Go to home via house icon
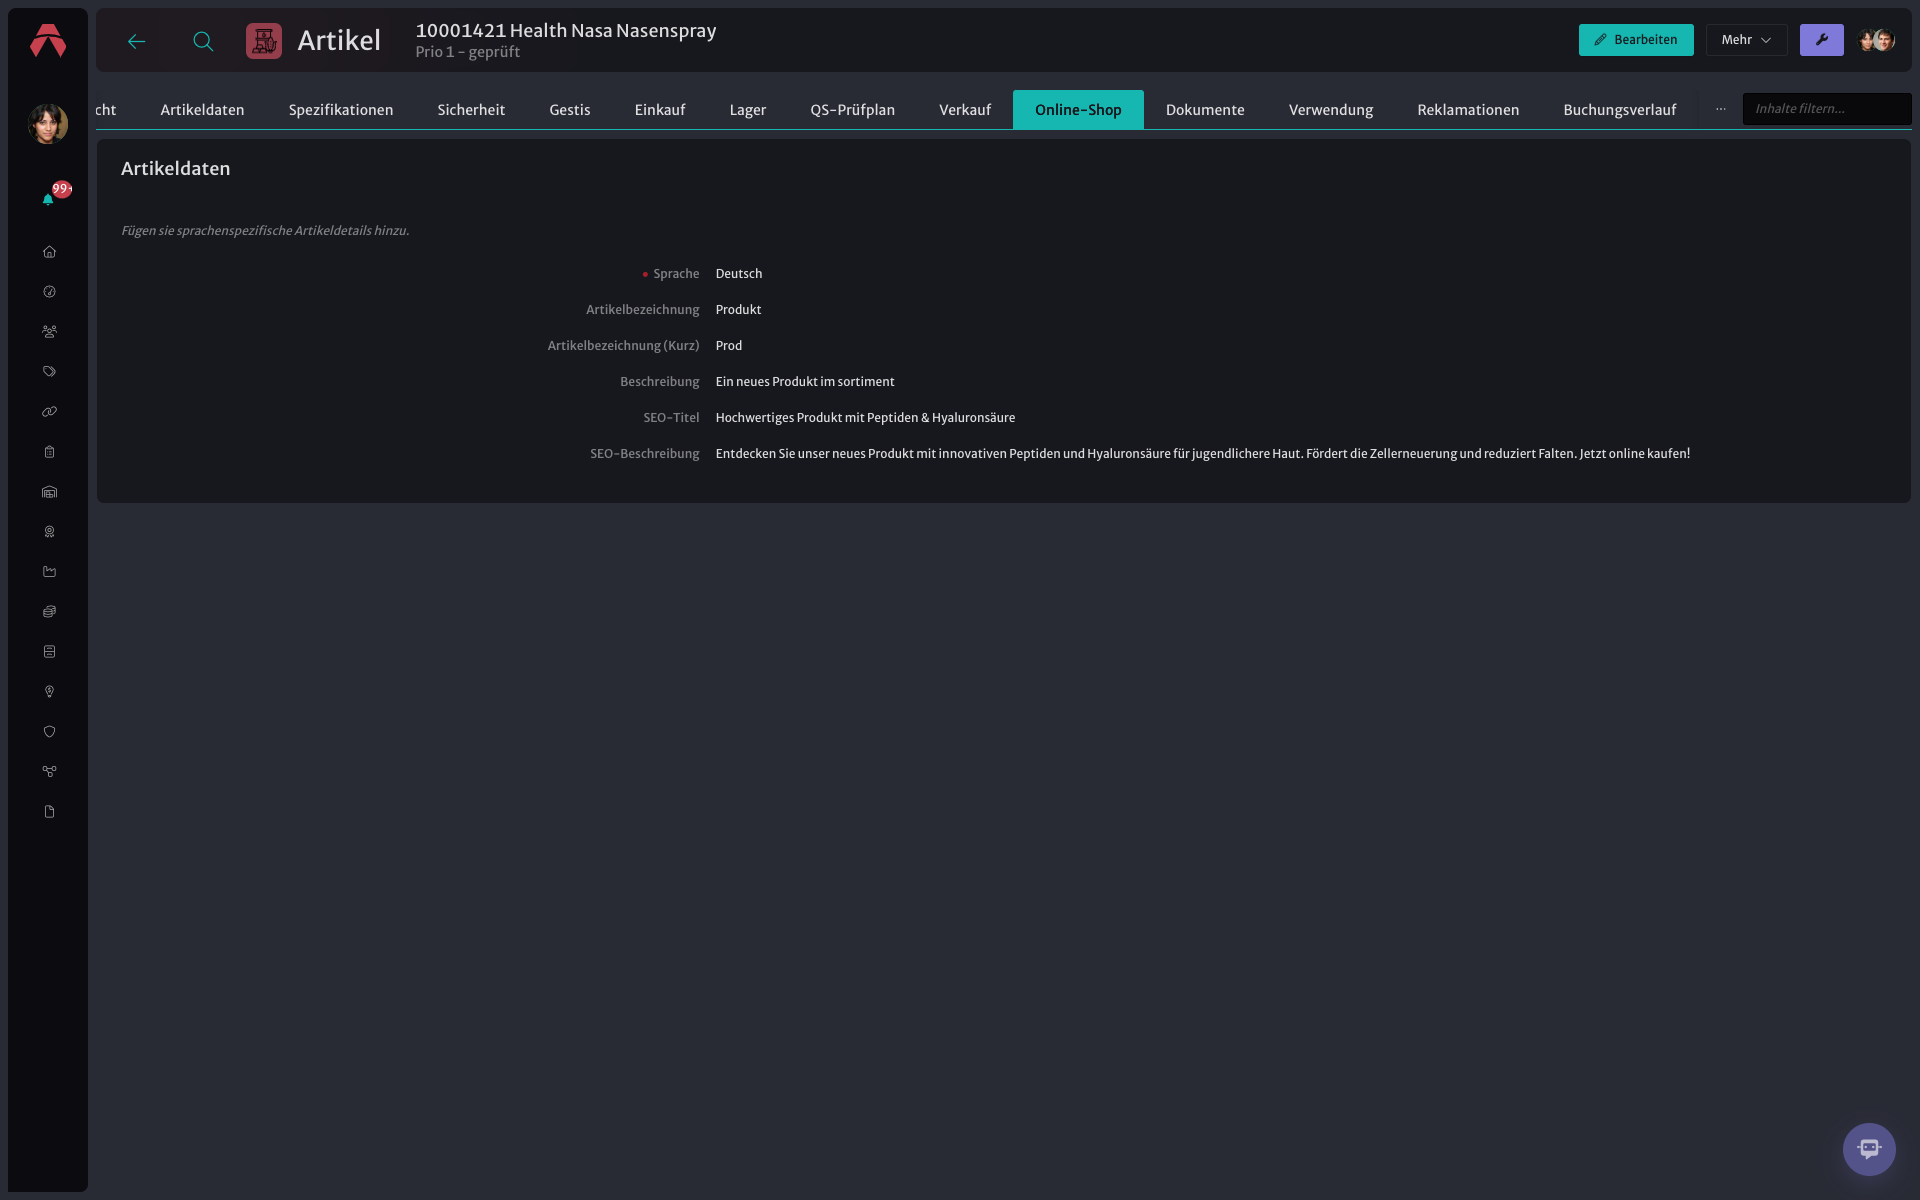This screenshot has height=1200, width=1920. pyautogui.click(x=49, y=252)
